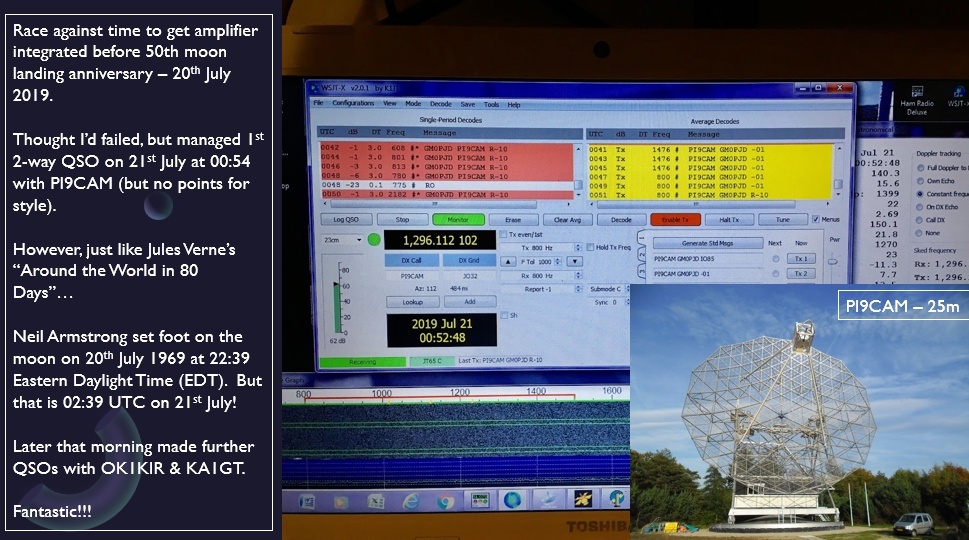Select Own Echo Doppler option

point(920,181)
